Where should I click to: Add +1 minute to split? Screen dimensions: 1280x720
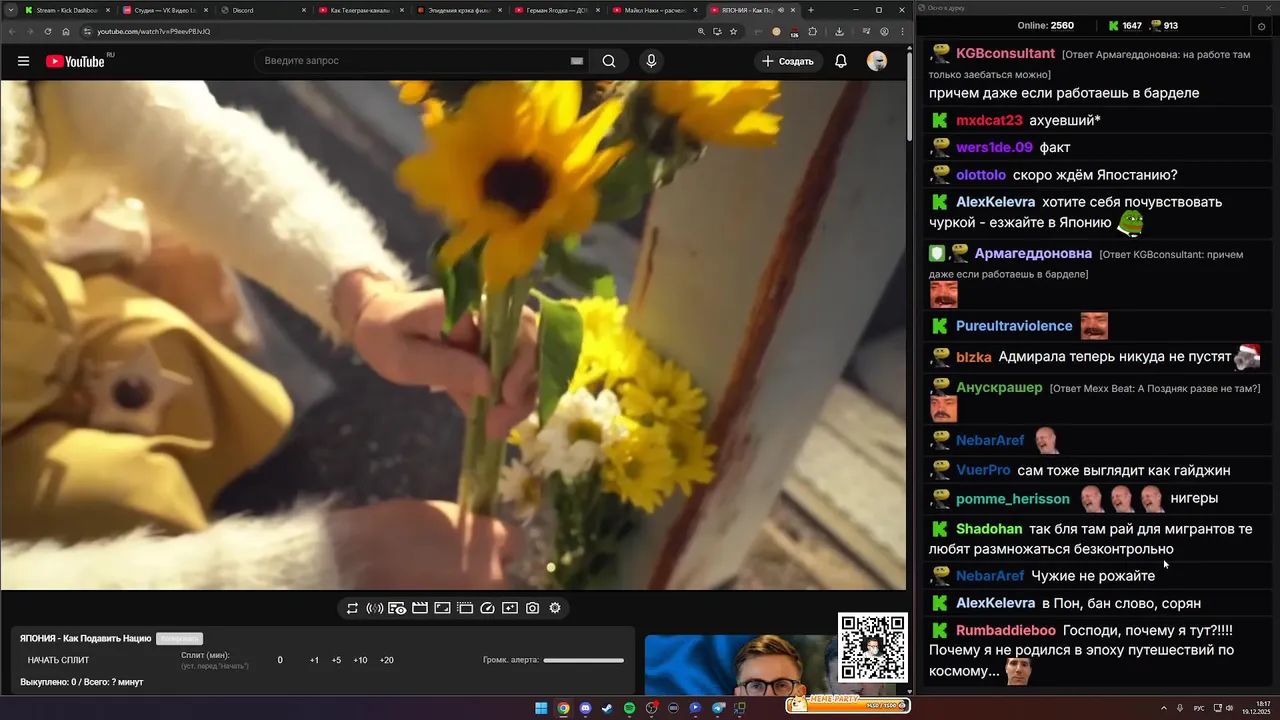click(314, 660)
